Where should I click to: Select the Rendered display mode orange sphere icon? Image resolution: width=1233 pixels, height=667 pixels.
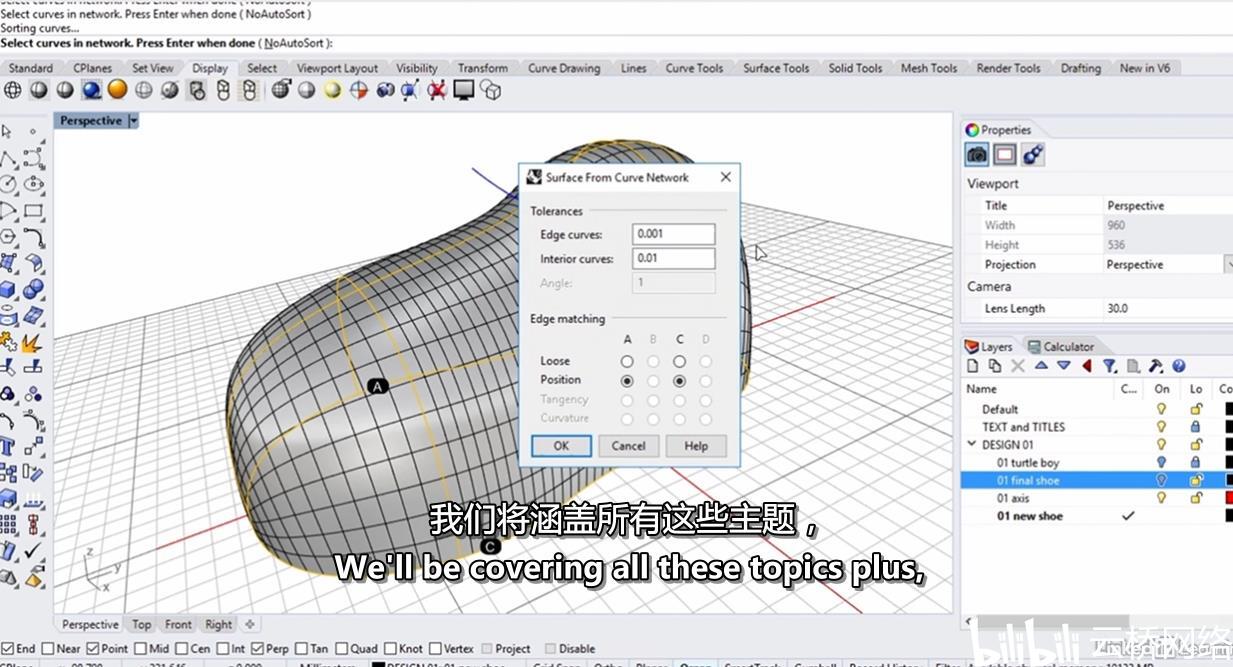click(117, 90)
